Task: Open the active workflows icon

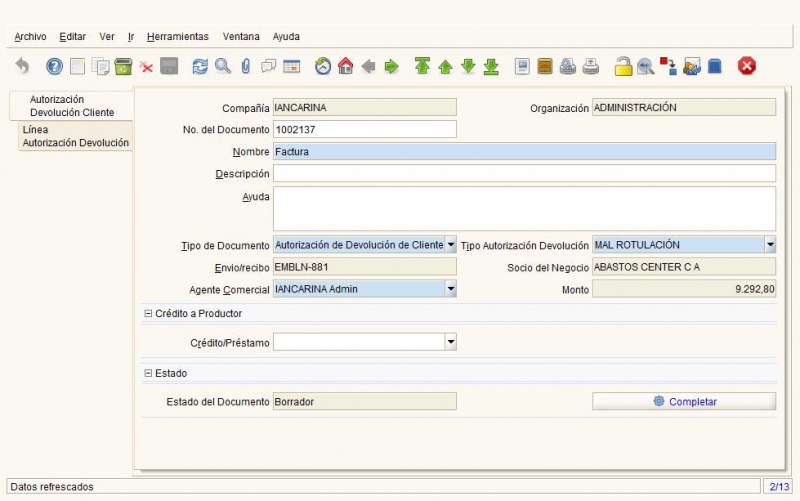Action: pyautogui.click(x=668, y=66)
